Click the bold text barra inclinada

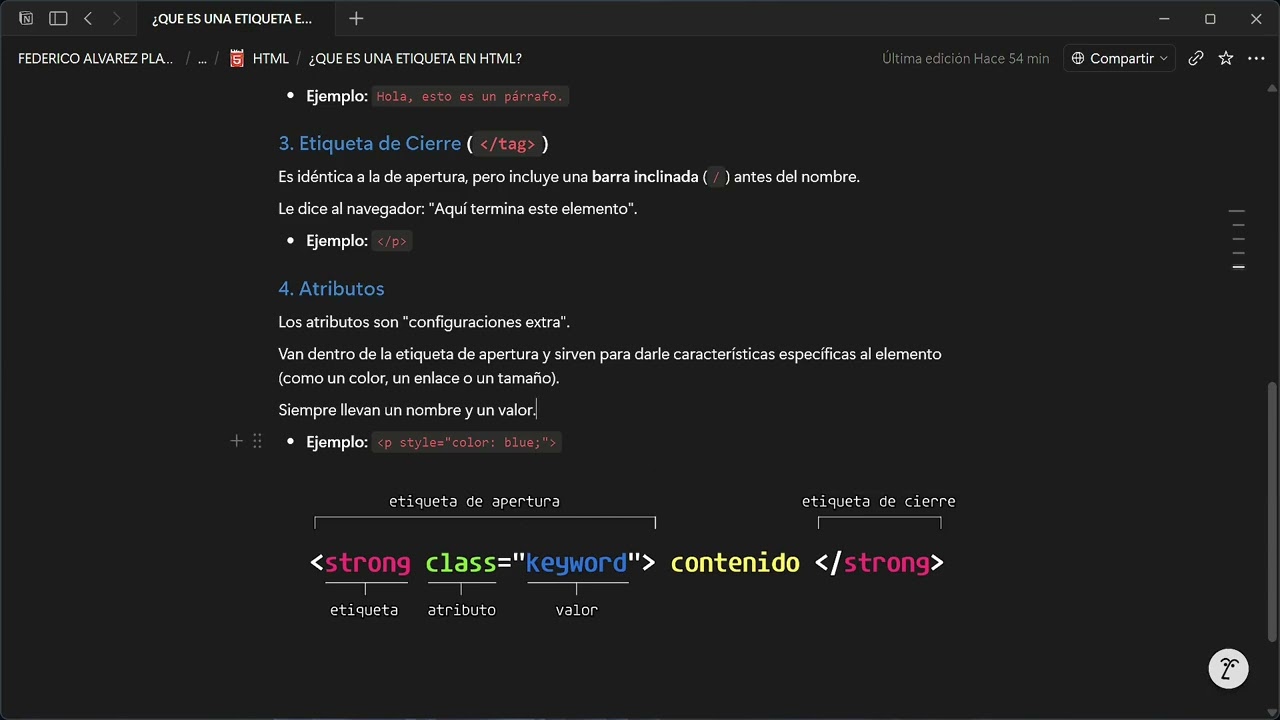[645, 177]
